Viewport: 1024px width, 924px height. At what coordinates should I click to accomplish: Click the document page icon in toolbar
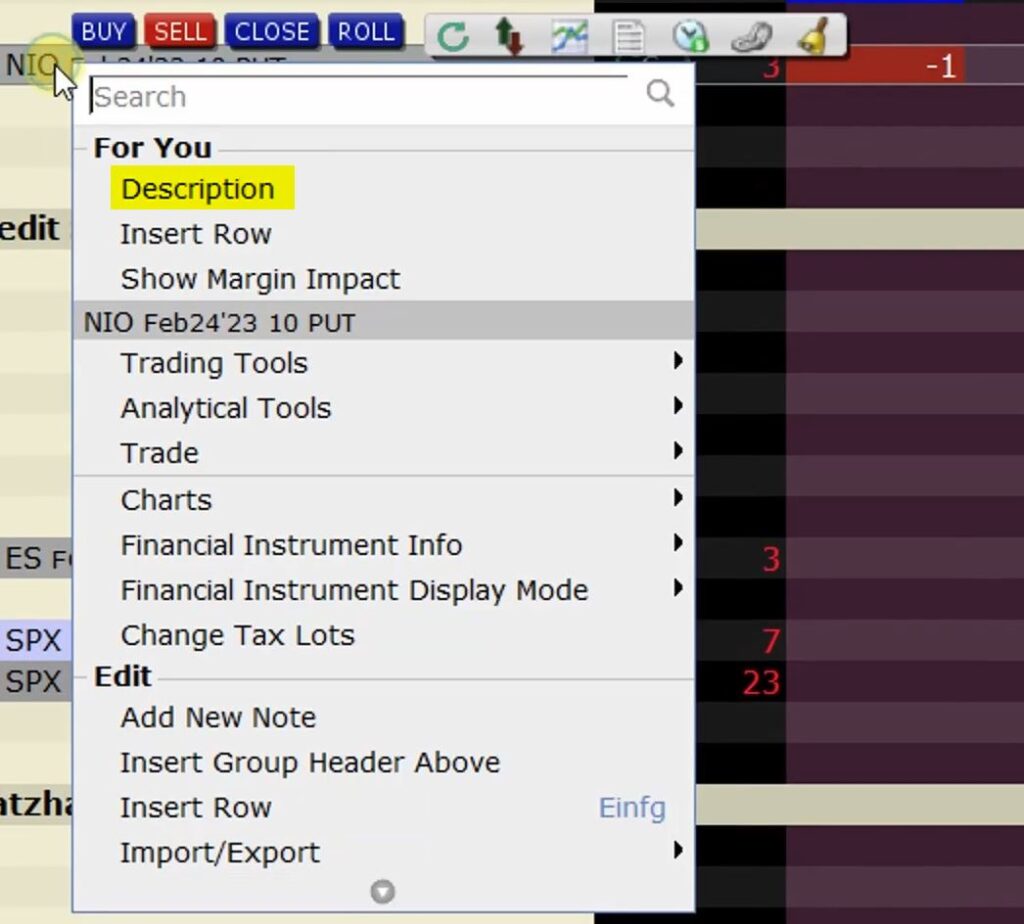628,37
